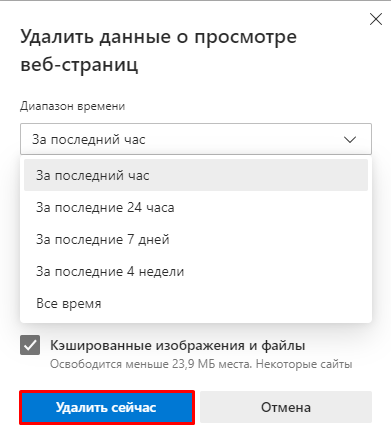Click the 'Некоторые сайты' text under cached files
The height and width of the screenshot is (439, 391).
(x=304, y=364)
